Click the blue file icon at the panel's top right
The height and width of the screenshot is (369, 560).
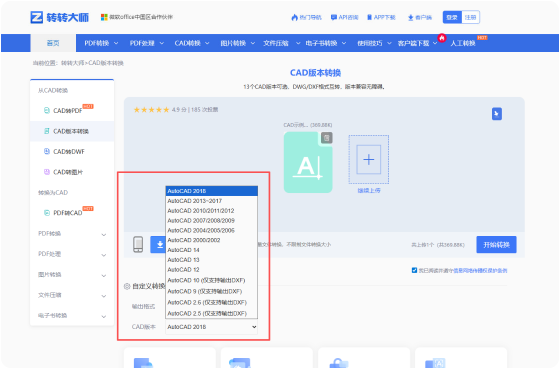click(x=497, y=114)
